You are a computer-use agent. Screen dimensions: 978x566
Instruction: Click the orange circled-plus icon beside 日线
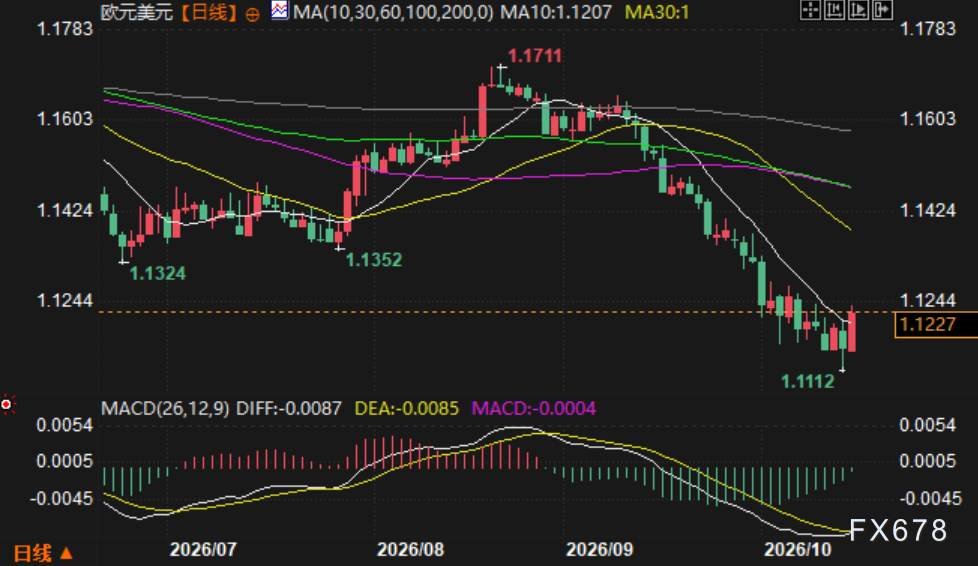point(253,14)
